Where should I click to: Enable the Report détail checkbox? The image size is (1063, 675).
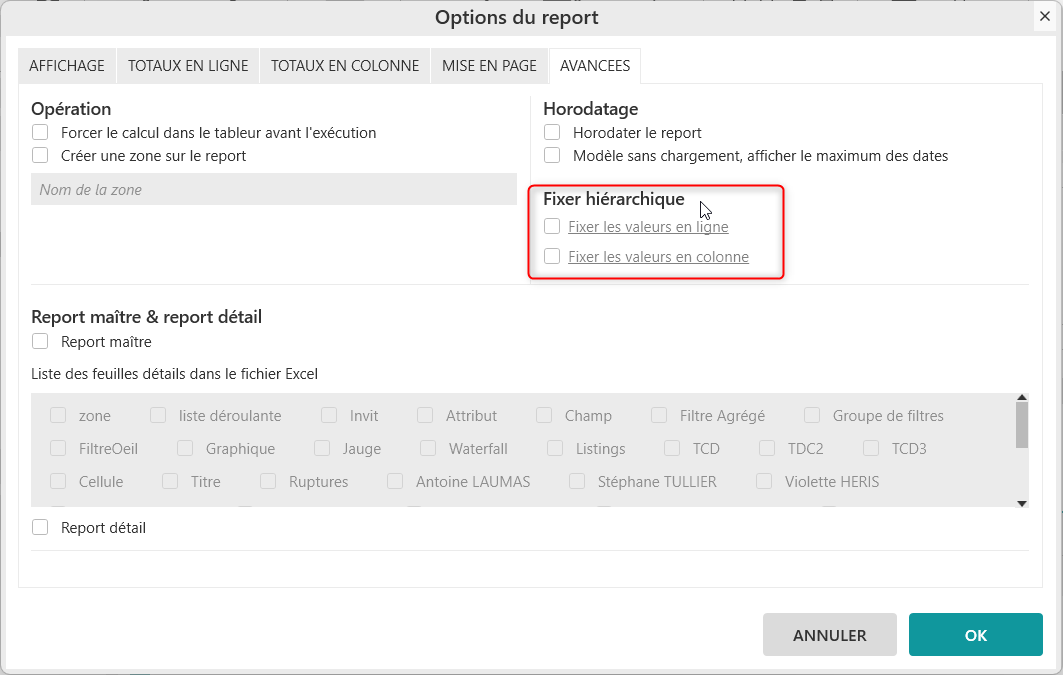[40, 527]
